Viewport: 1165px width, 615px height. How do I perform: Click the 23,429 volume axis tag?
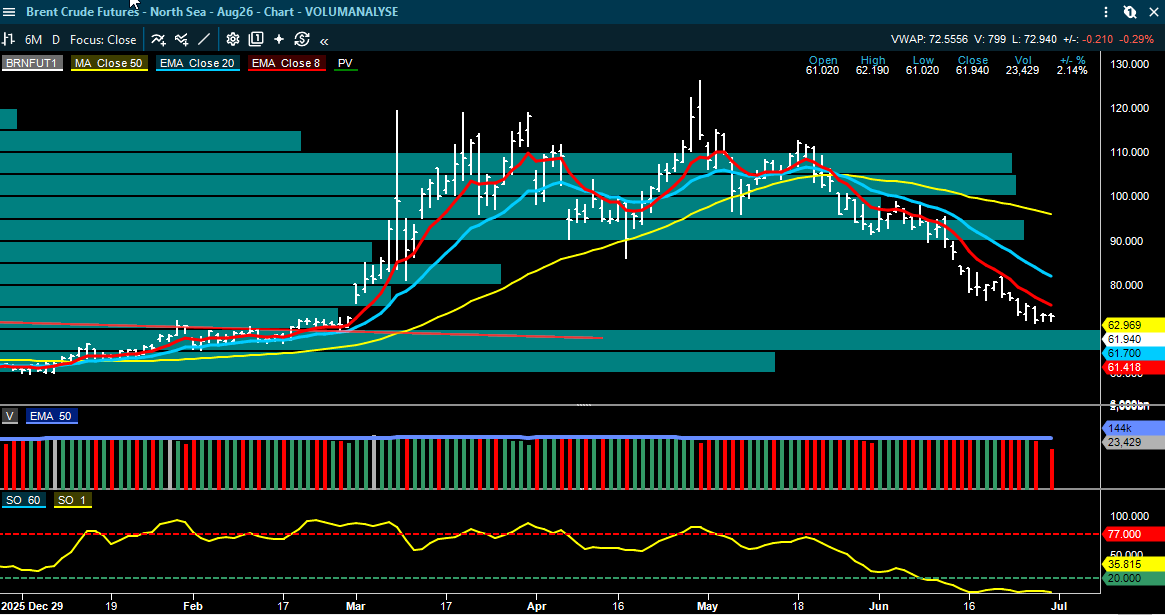tap(1132, 443)
